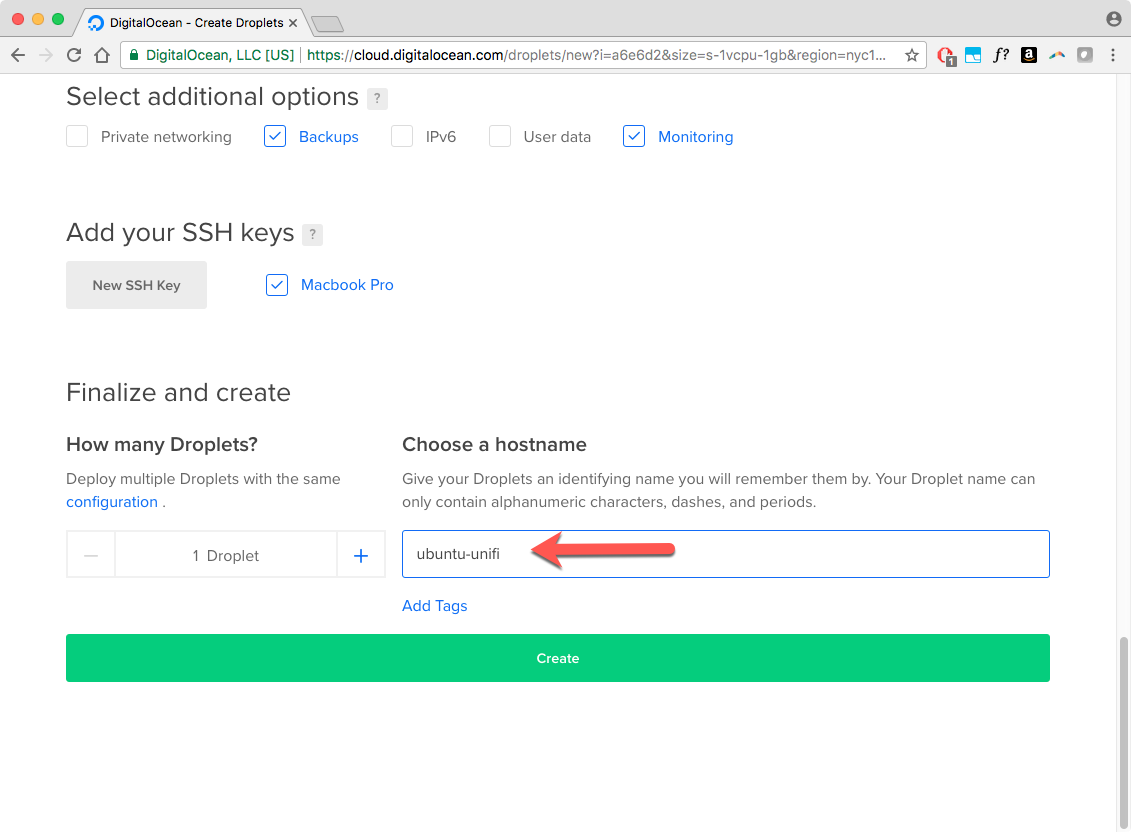Follow the configuration link
The width and height of the screenshot is (1131, 832).
pyautogui.click(x=112, y=502)
